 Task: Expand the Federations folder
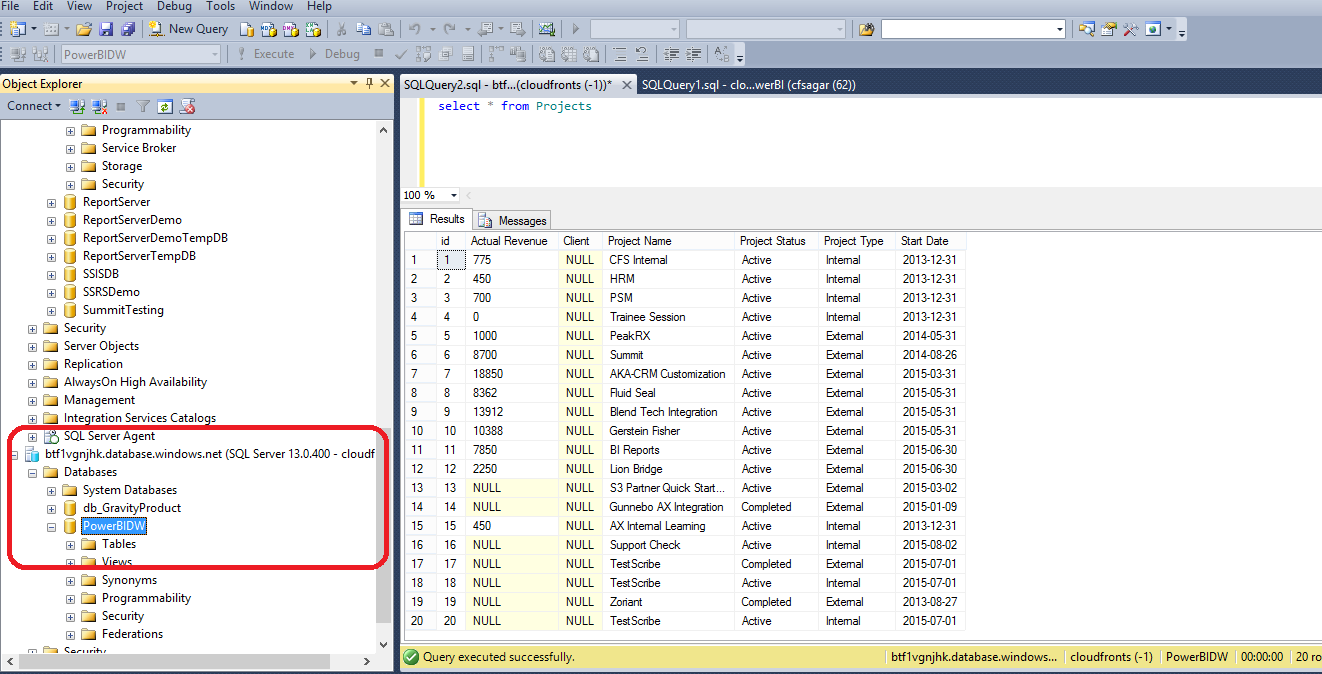pos(71,634)
